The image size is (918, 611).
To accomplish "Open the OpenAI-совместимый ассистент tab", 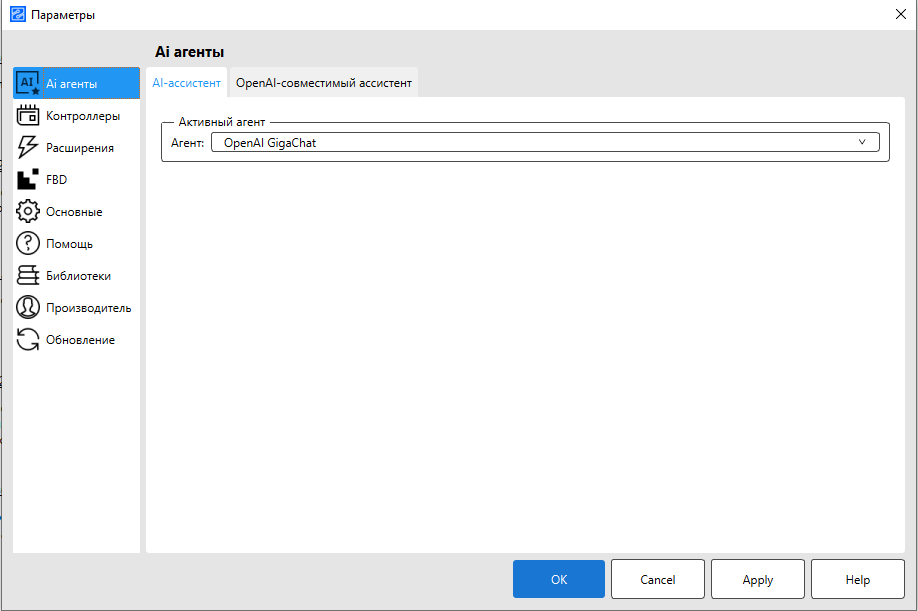I will pyautogui.click(x=324, y=83).
